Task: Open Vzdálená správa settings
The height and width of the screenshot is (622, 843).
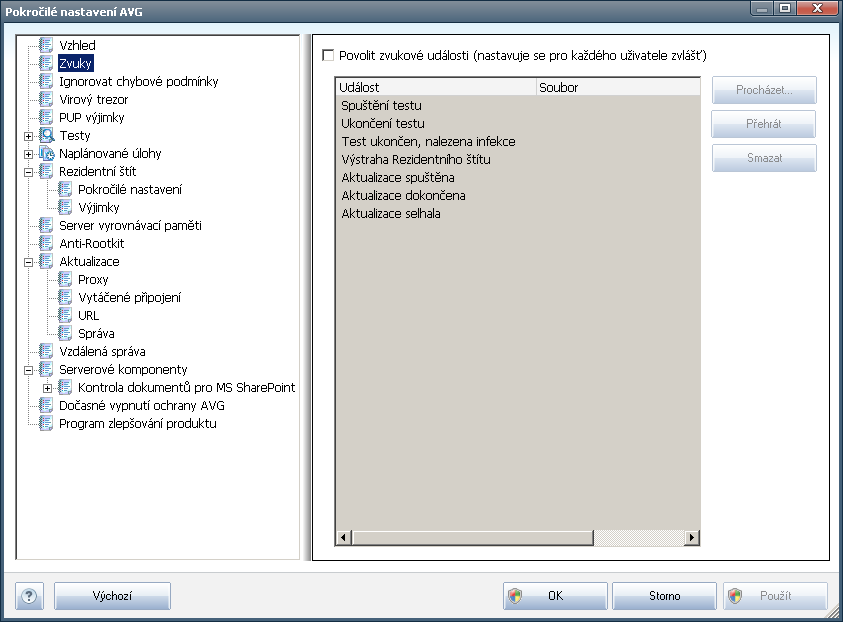Action: pyautogui.click(x=102, y=352)
